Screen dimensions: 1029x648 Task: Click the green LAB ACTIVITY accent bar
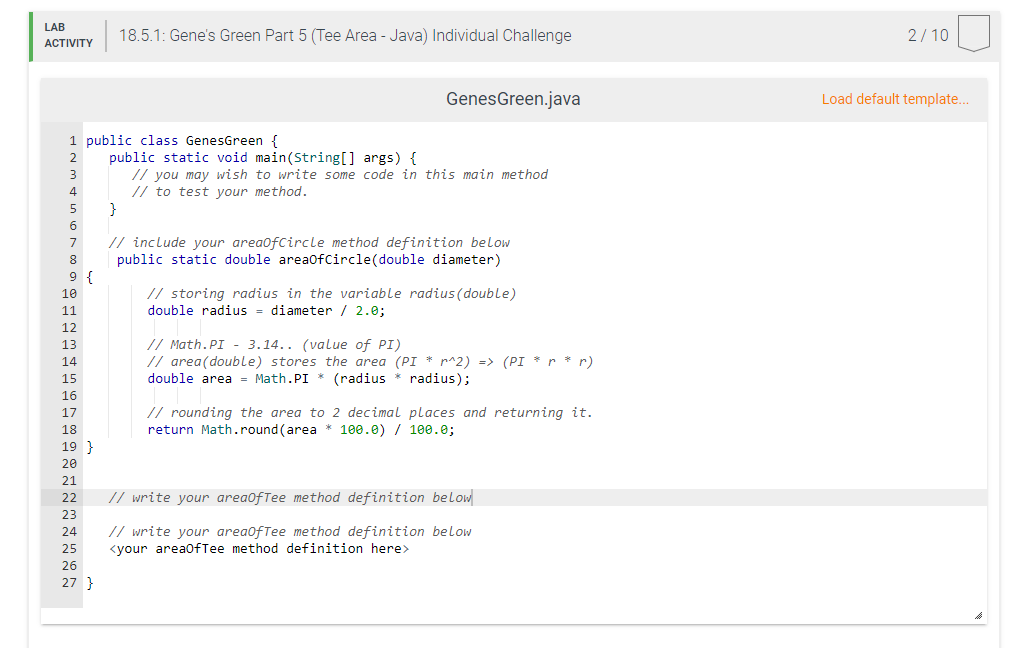(30, 33)
